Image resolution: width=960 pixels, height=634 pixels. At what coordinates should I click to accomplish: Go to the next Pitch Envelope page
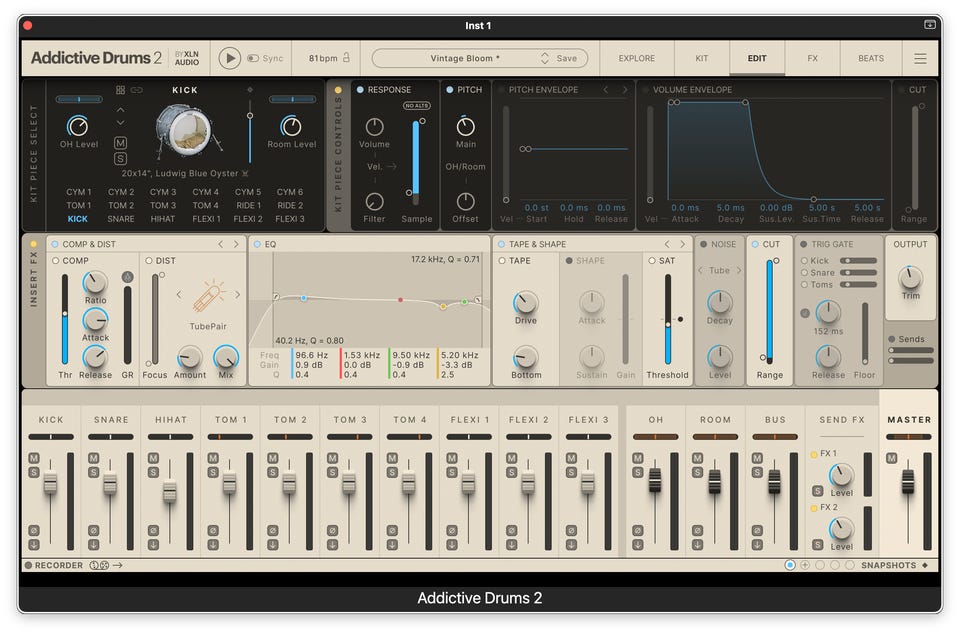point(624,89)
